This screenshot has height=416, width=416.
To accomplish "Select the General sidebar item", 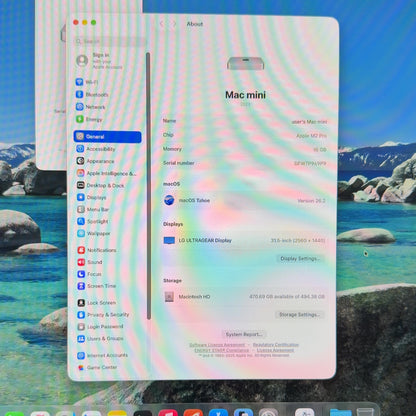I will point(107,137).
